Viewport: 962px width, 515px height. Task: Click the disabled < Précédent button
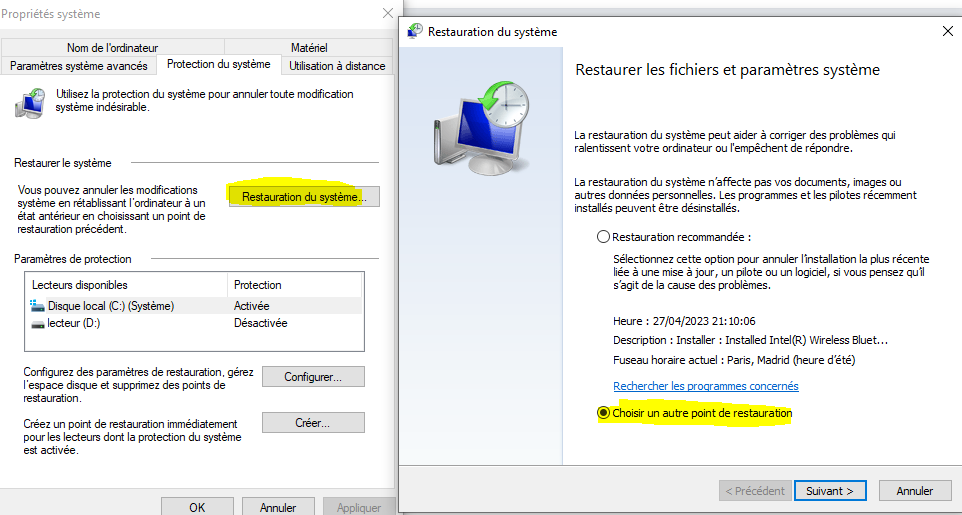[755, 490]
